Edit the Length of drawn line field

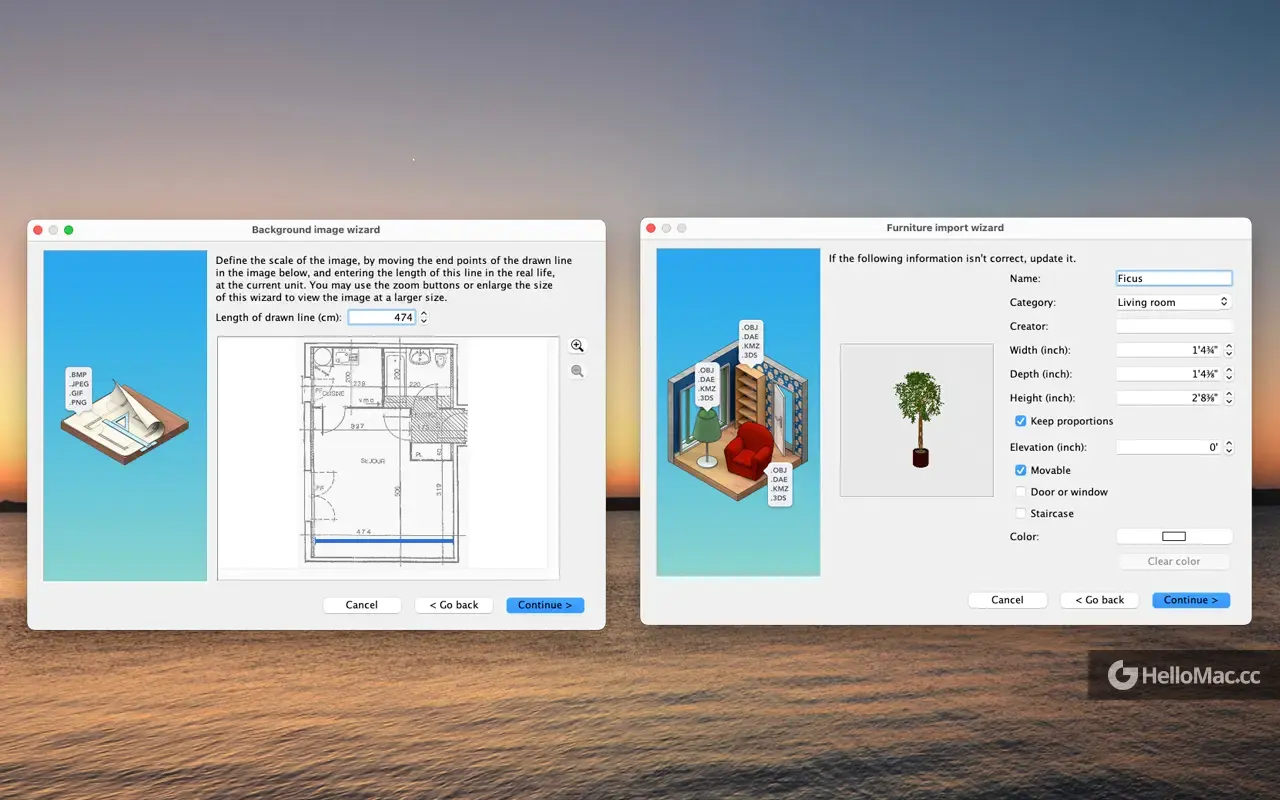(381, 317)
